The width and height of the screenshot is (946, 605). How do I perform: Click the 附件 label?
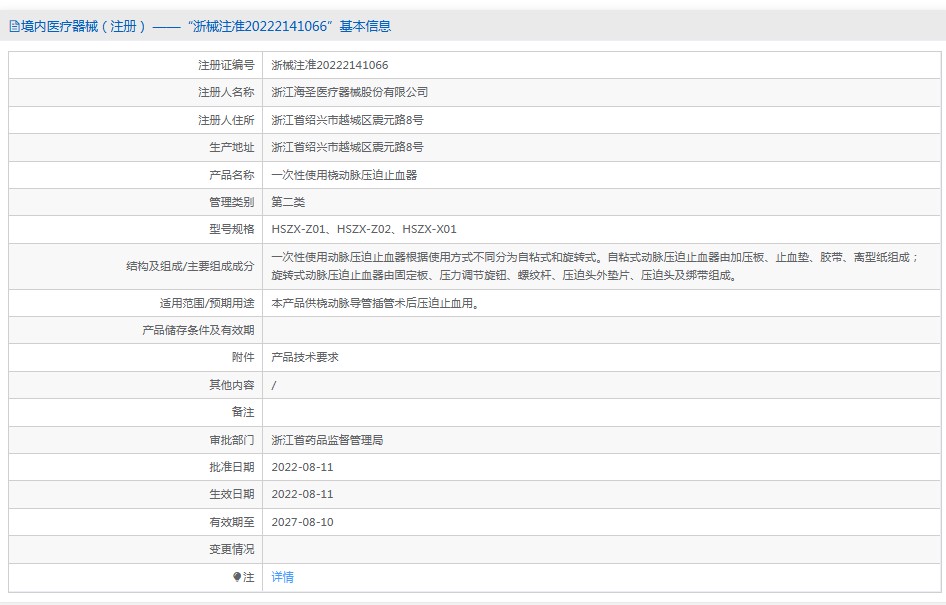pyautogui.click(x=243, y=358)
